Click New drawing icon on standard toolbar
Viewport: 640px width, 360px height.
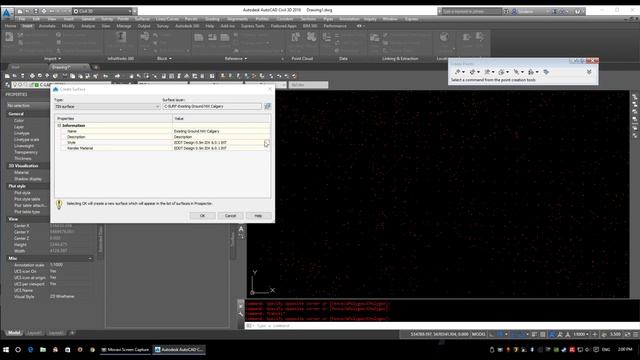point(7,76)
